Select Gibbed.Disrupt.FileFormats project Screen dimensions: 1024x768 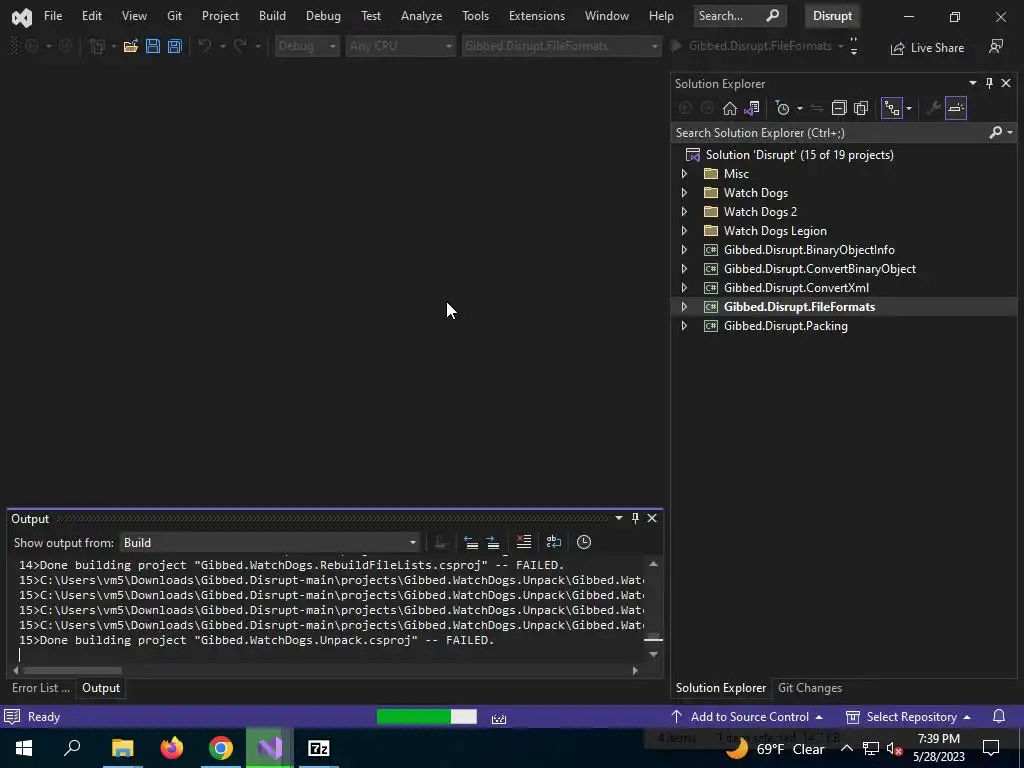pyautogui.click(x=799, y=306)
